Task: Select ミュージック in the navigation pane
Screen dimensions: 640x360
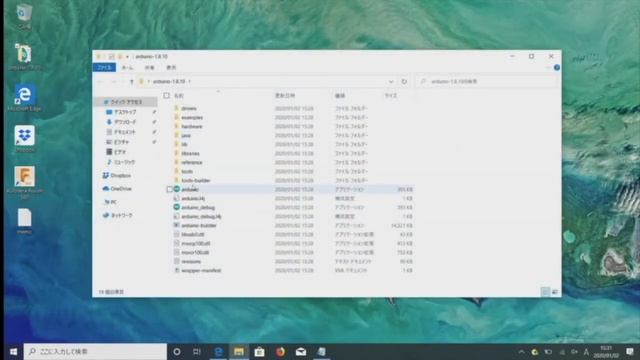Action: pos(125,162)
